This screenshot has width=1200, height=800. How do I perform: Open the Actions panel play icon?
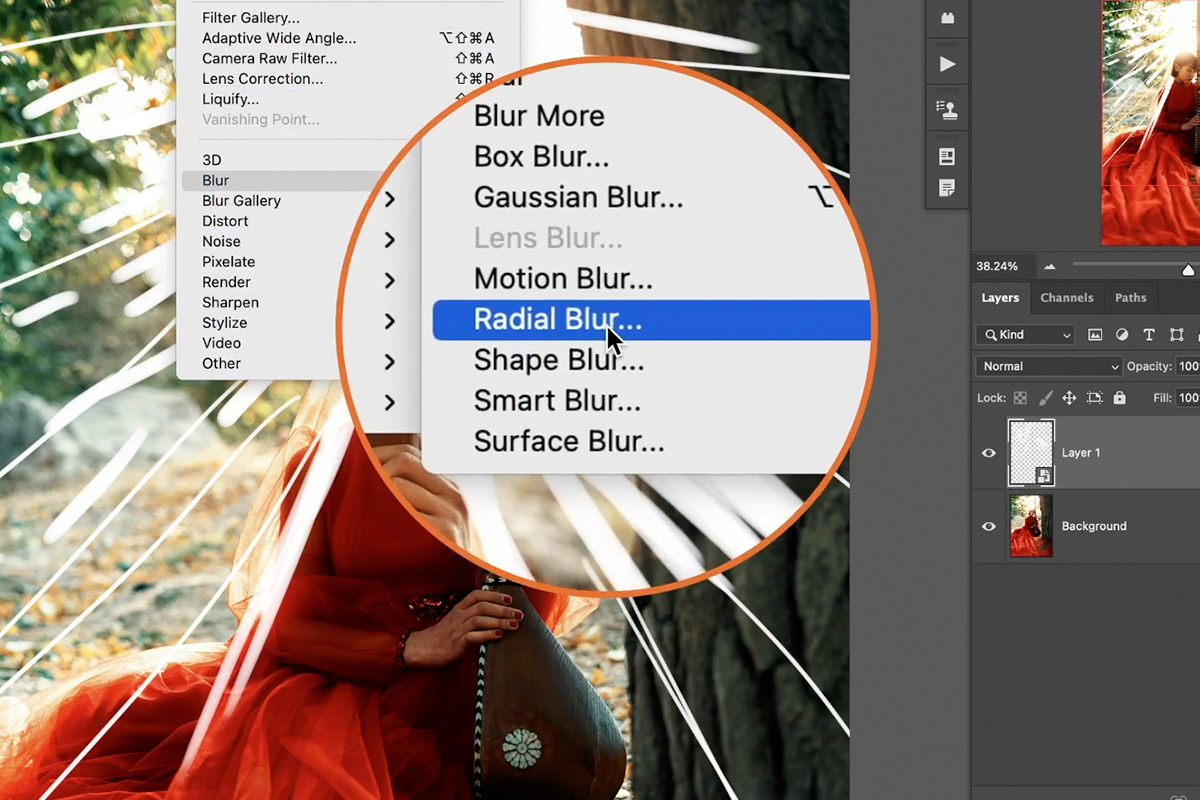coord(948,64)
